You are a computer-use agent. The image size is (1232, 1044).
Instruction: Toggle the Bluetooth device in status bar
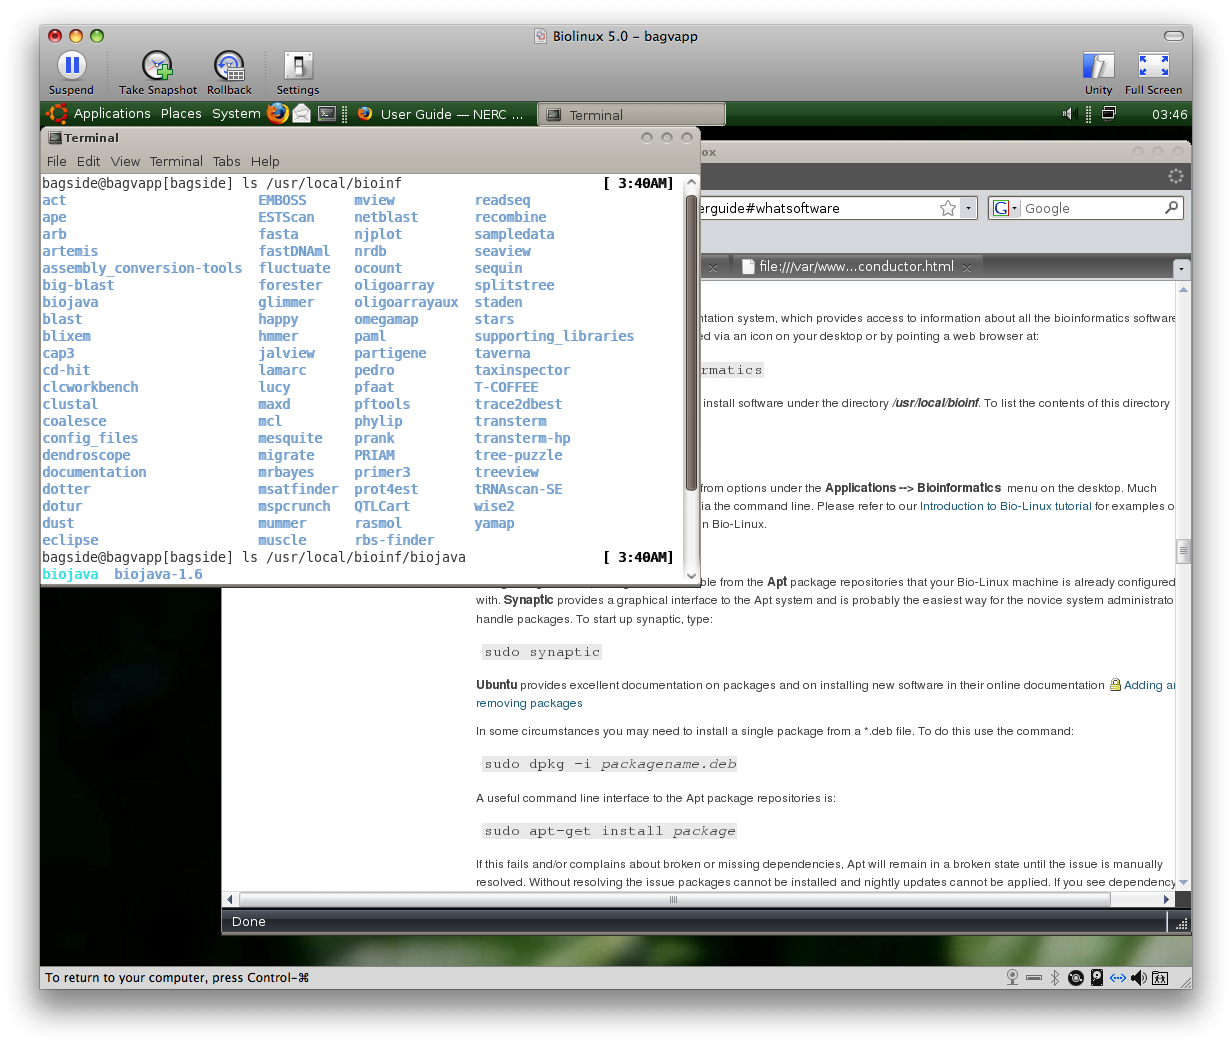[x=1054, y=978]
